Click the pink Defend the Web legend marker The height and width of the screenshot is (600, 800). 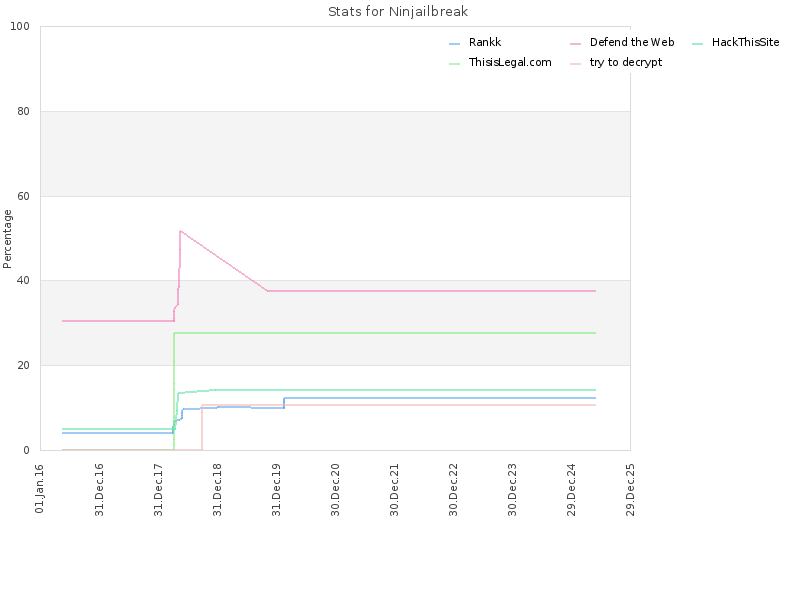tap(576, 44)
